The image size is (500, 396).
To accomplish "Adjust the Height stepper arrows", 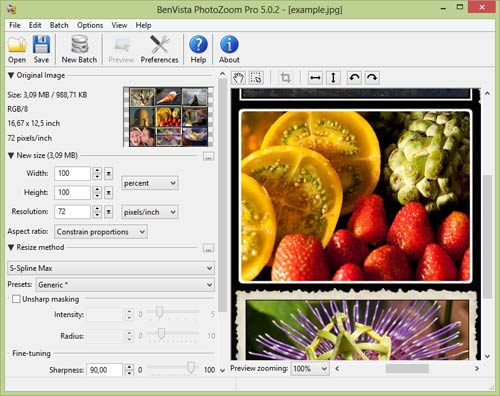I will 97,193.
